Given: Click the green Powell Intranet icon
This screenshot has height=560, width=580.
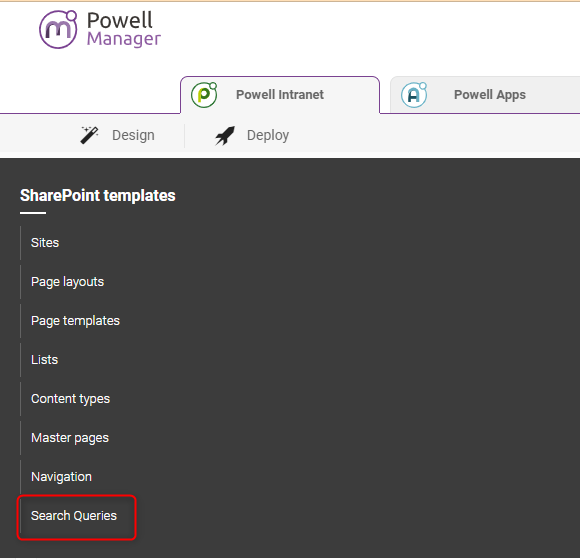Looking at the screenshot, I should click(x=204, y=95).
